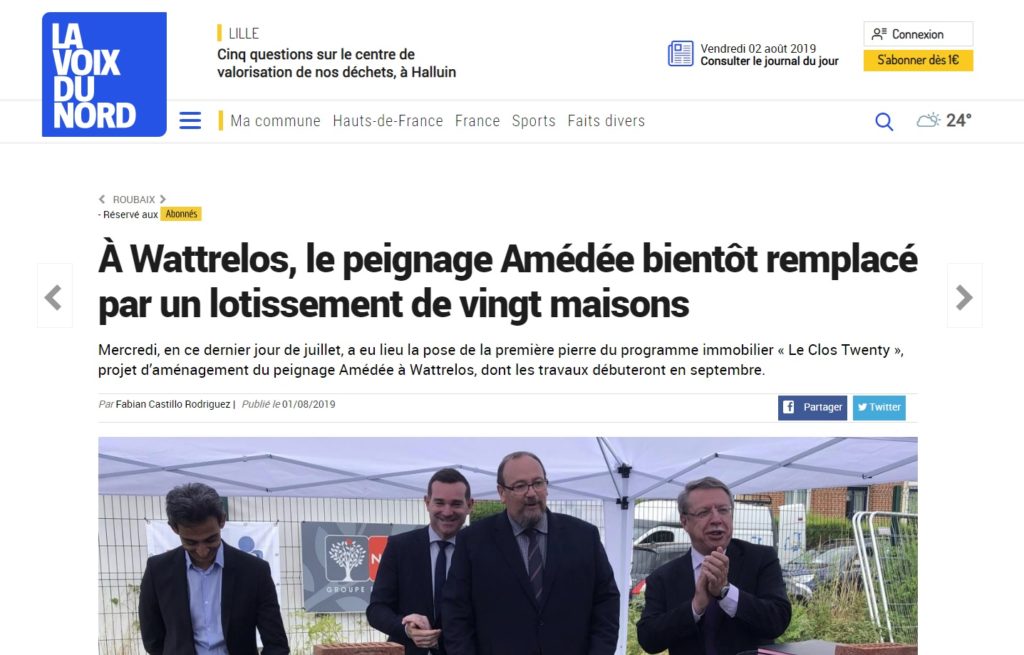Open the Hauts-de-France section

tap(388, 121)
